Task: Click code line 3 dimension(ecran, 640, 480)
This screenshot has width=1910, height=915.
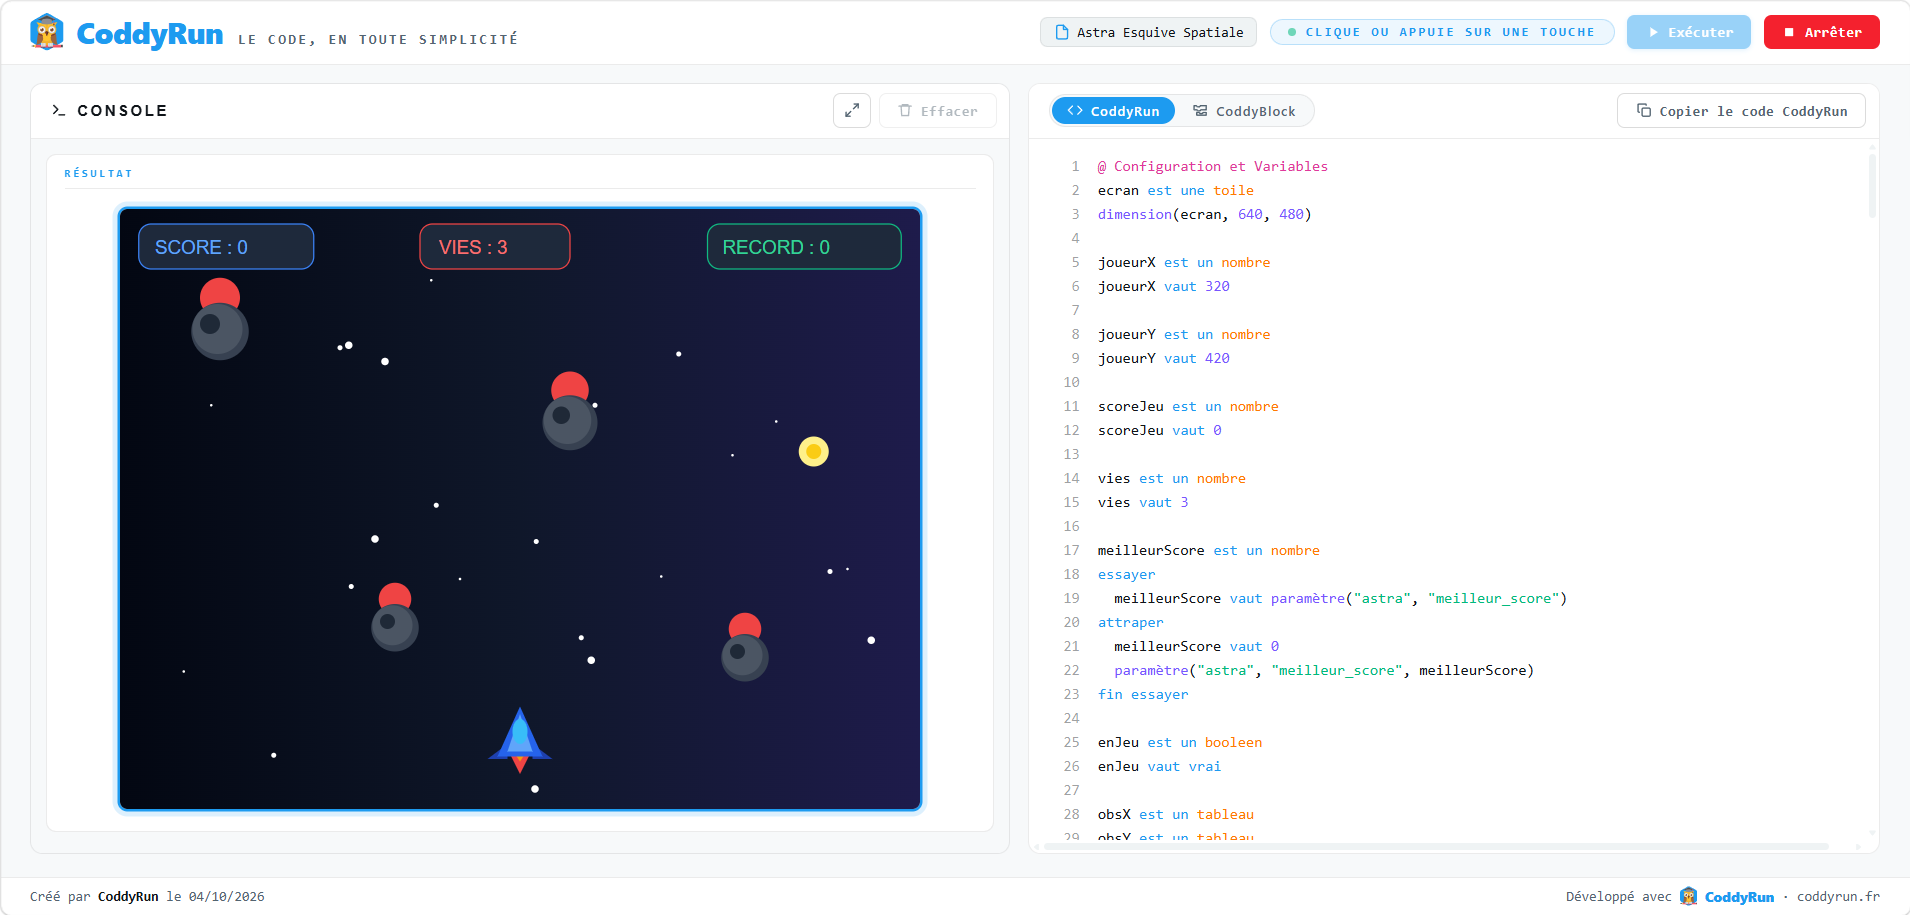Action: pos(1204,215)
